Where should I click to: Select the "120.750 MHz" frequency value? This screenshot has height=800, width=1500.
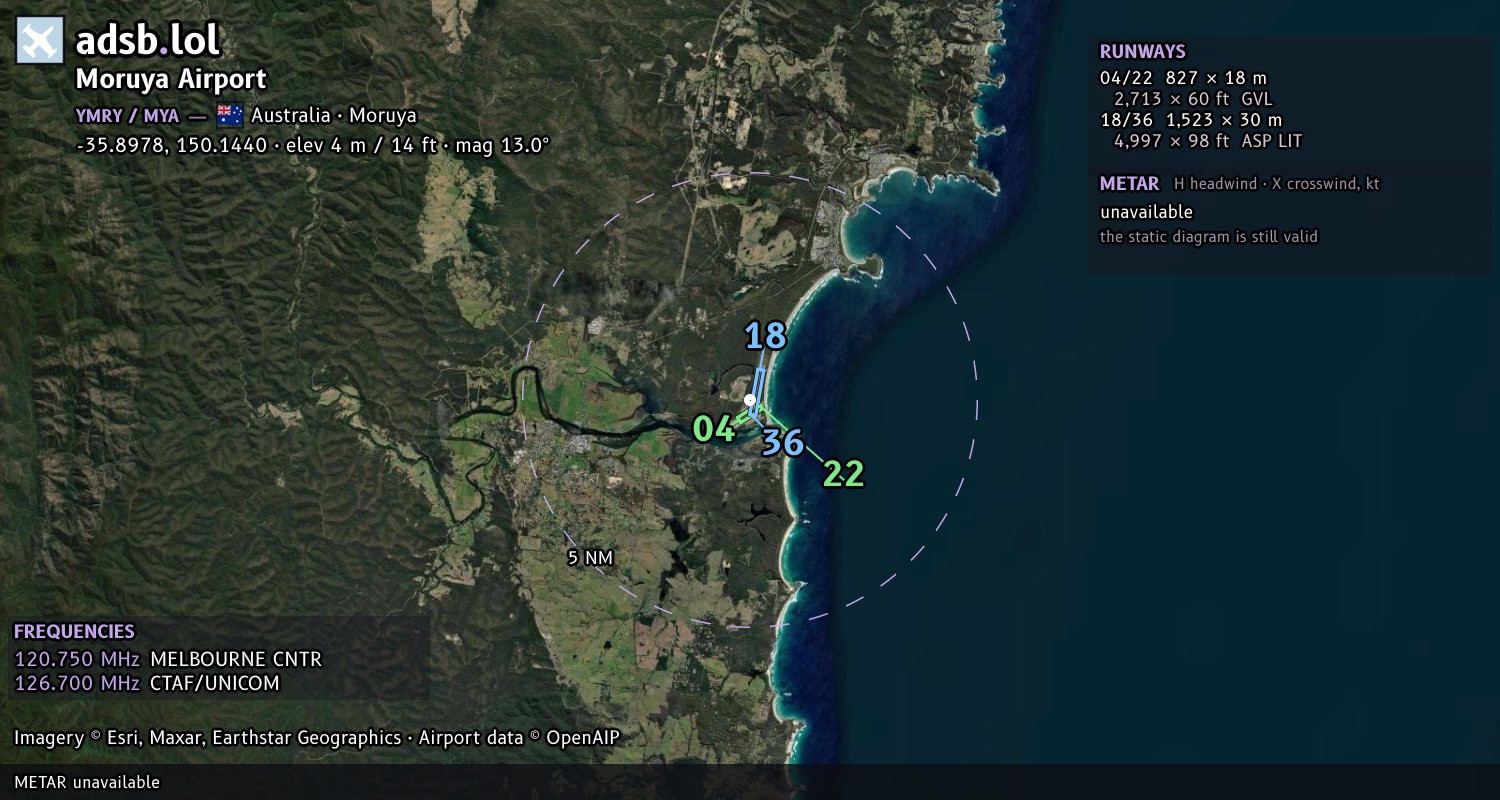[x=77, y=659]
